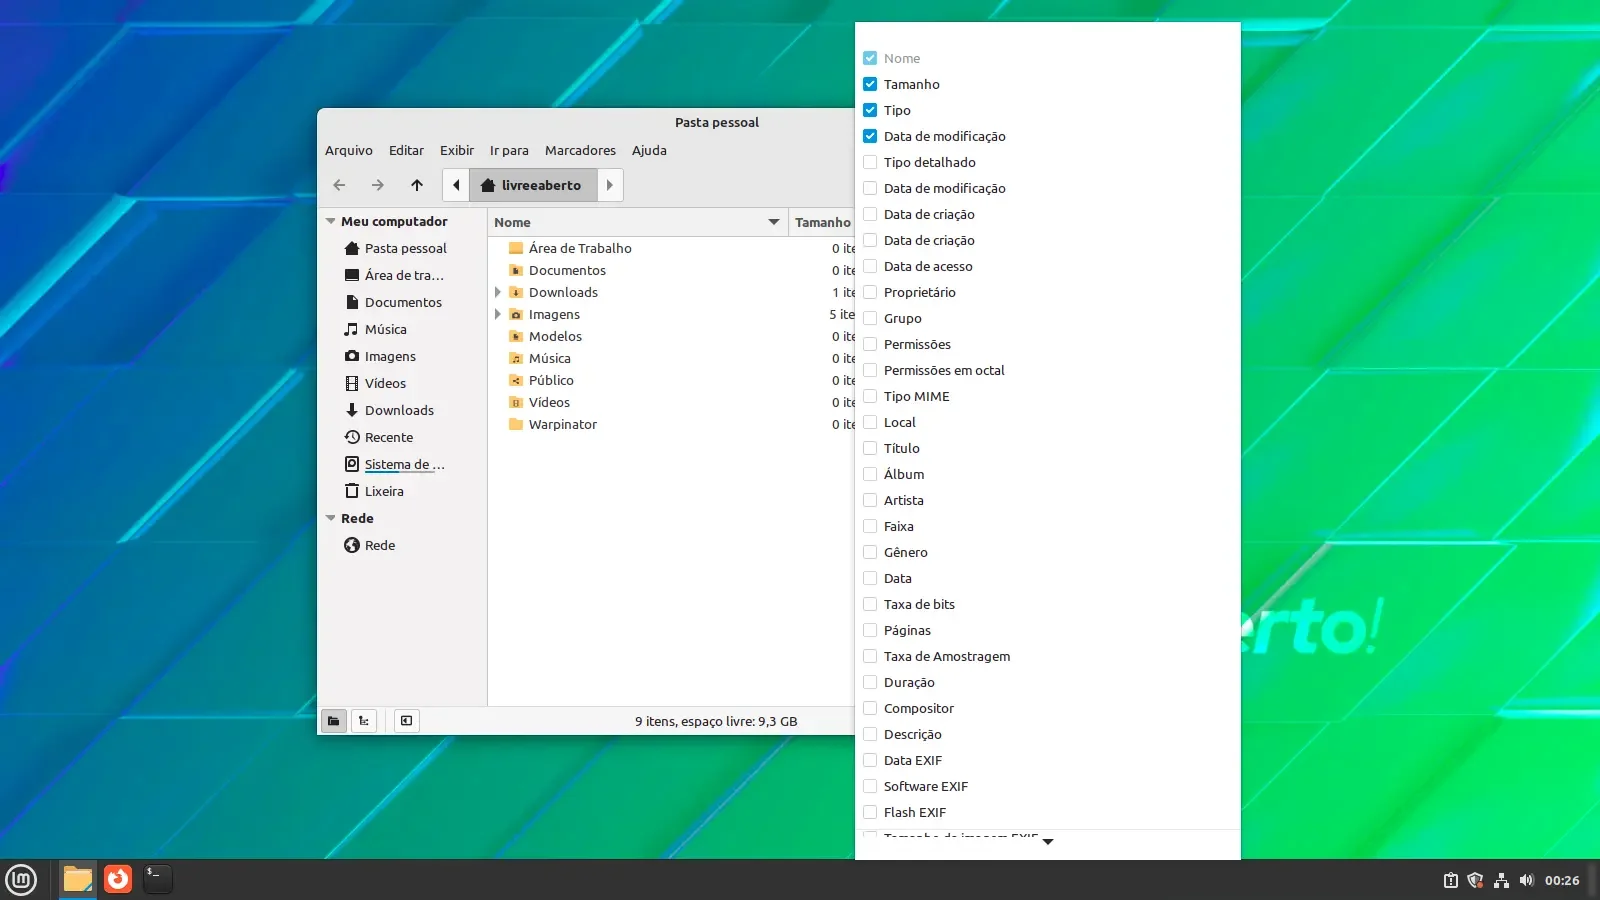Launch the terminal from the taskbar
The image size is (1600, 900).
tap(157, 879)
